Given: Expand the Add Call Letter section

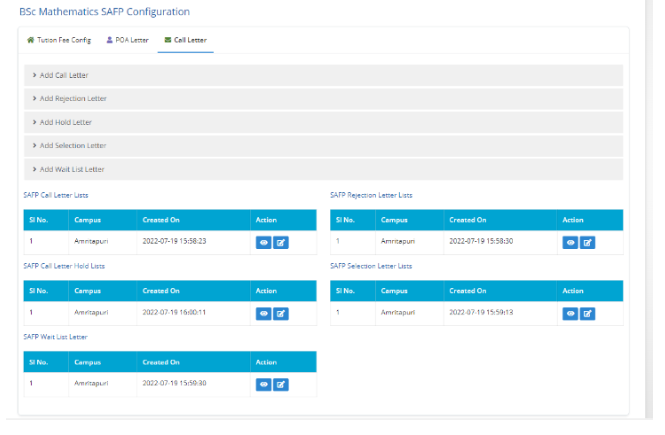Looking at the screenshot, I should pos(66,75).
